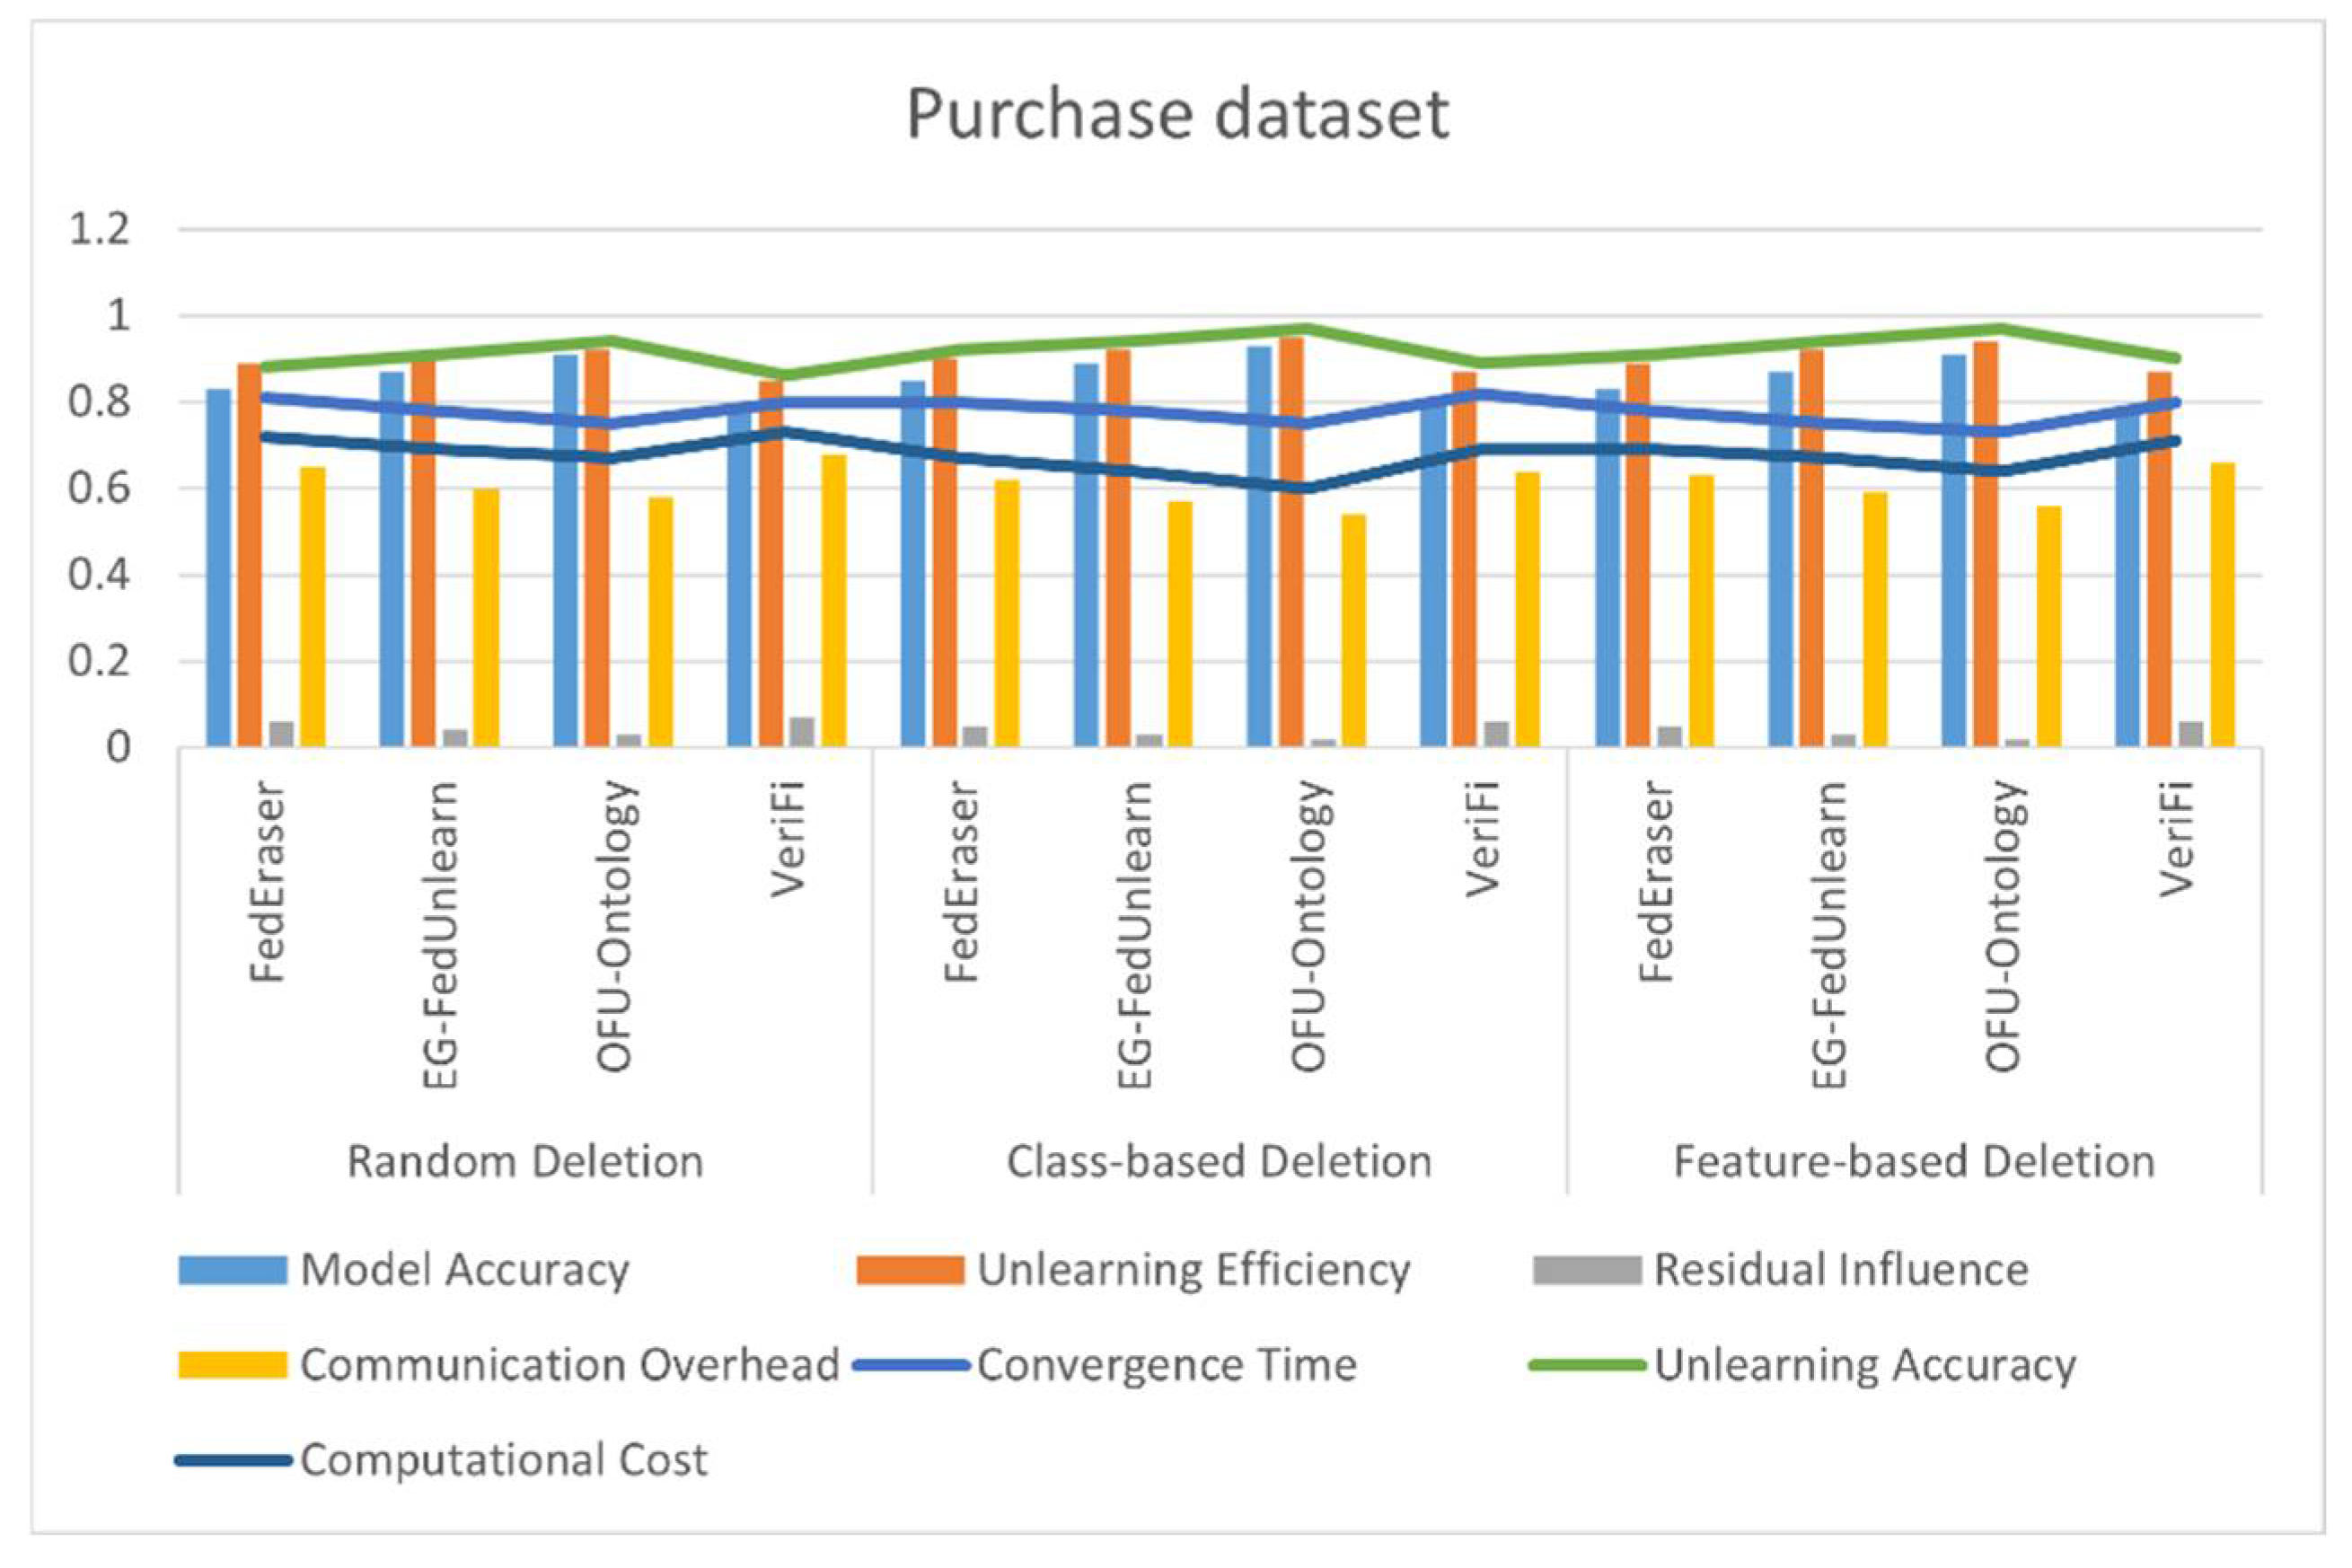
Task: Click the 'Computational Cost' legend text
Action: (504, 1461)
